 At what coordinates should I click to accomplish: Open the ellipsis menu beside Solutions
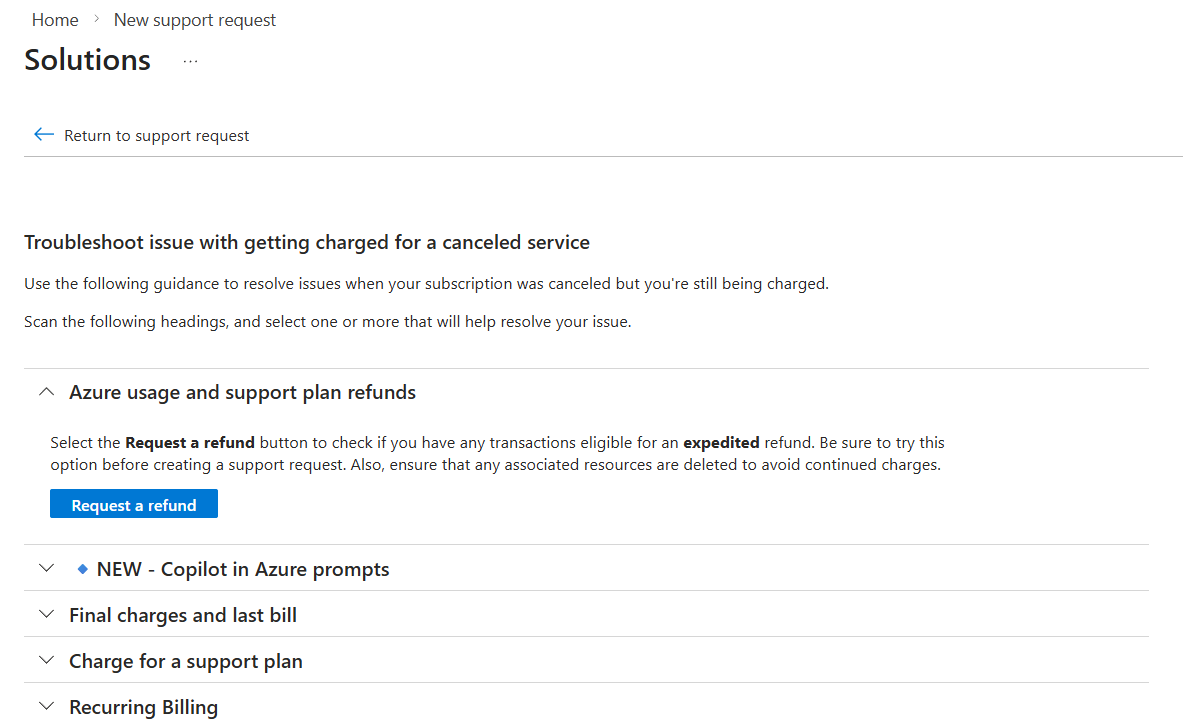point(191,61)
